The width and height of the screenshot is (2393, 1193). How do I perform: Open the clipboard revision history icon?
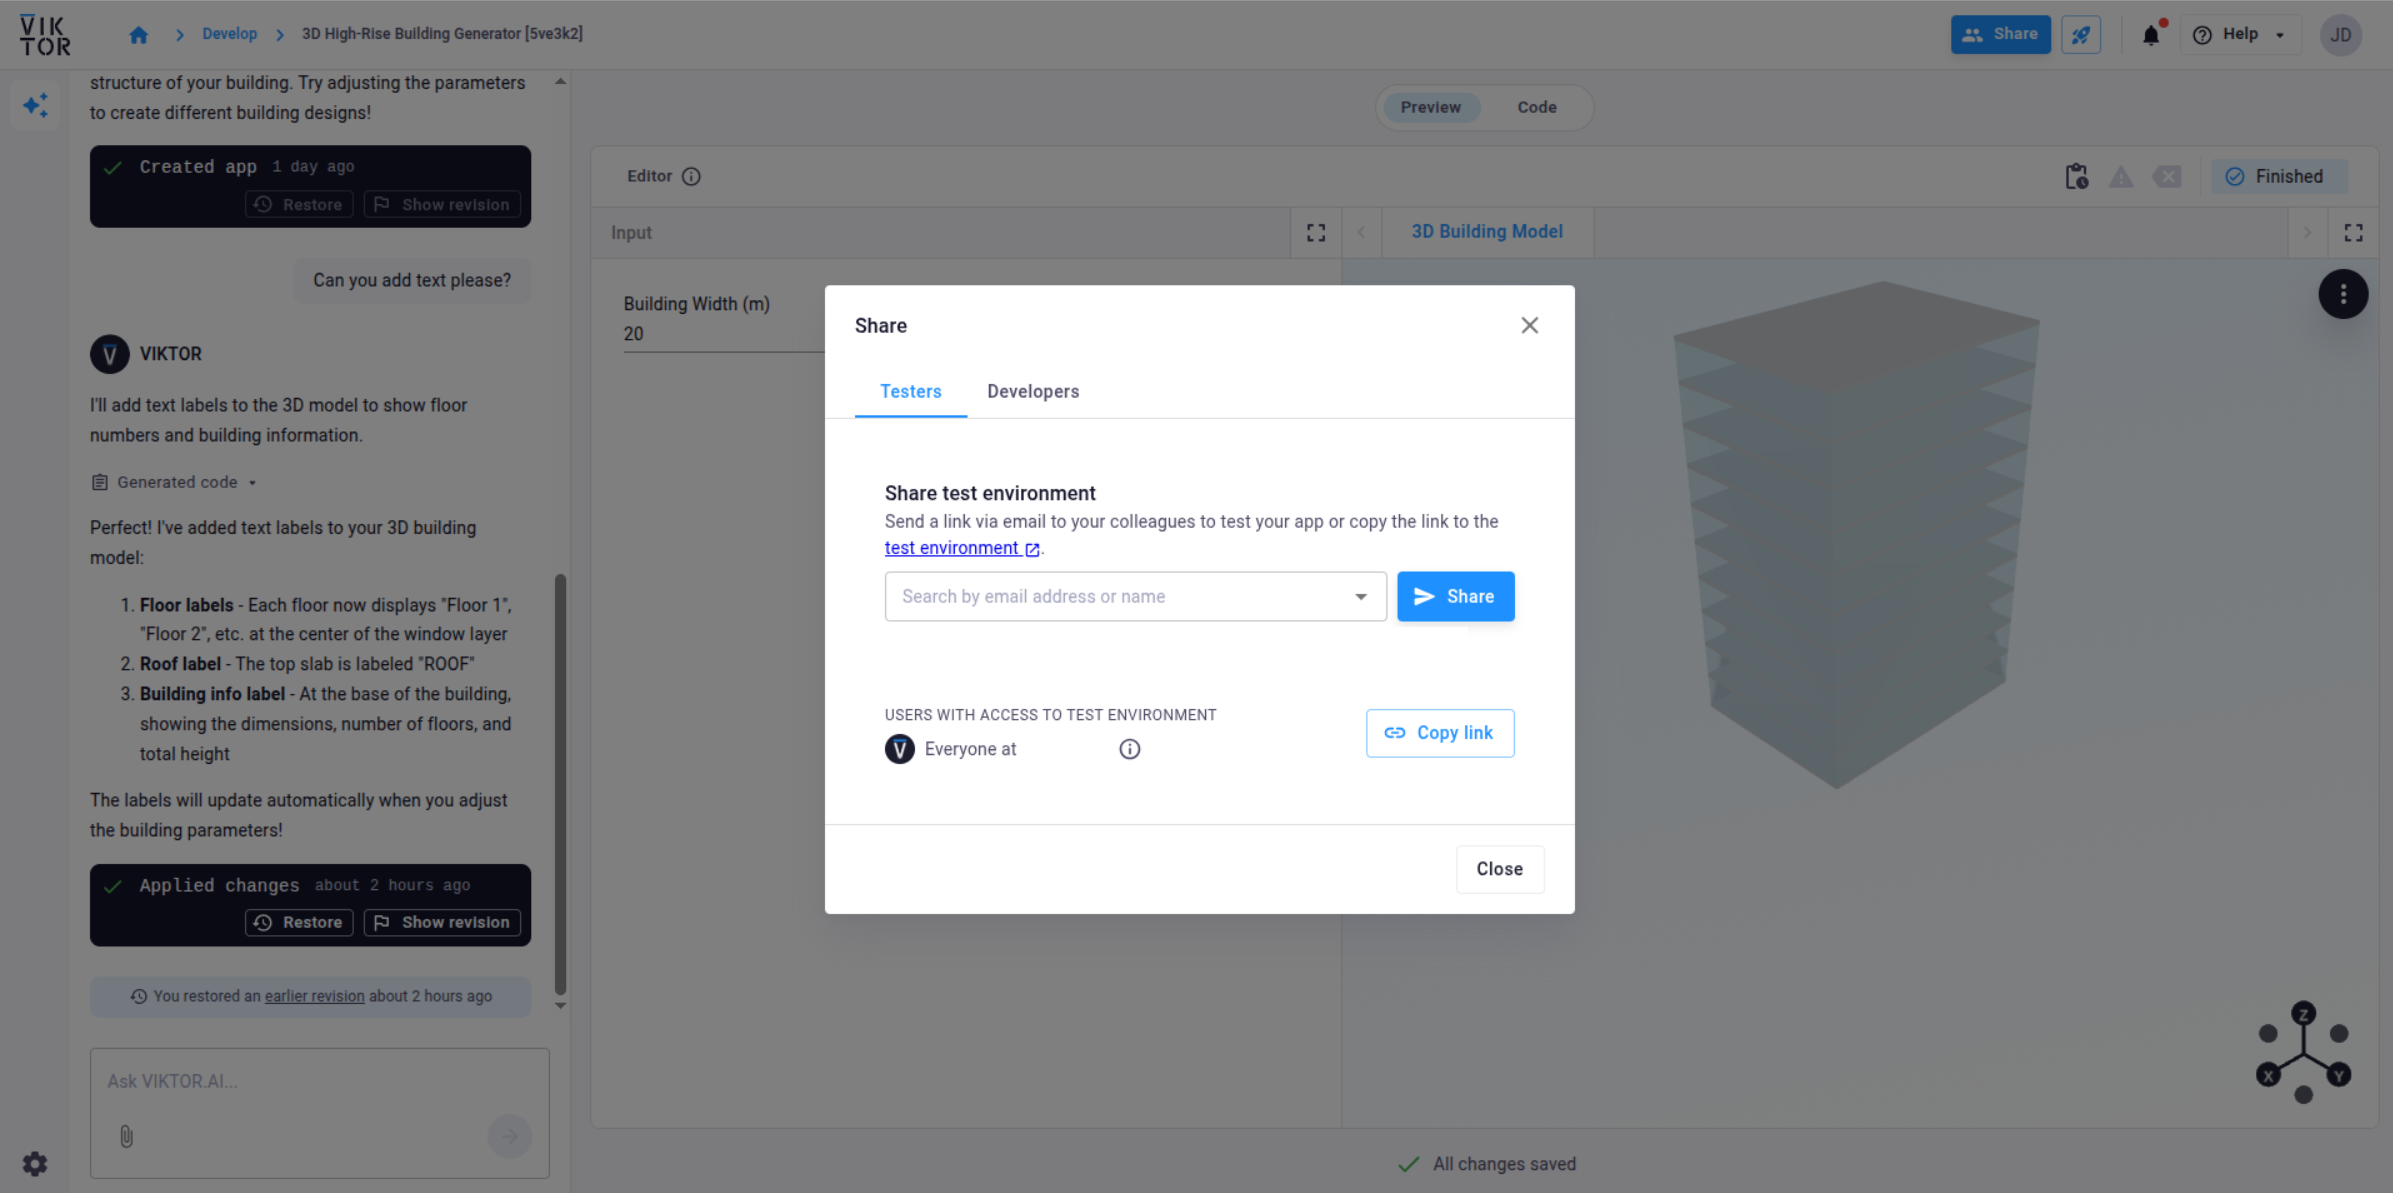point(2077,176)
